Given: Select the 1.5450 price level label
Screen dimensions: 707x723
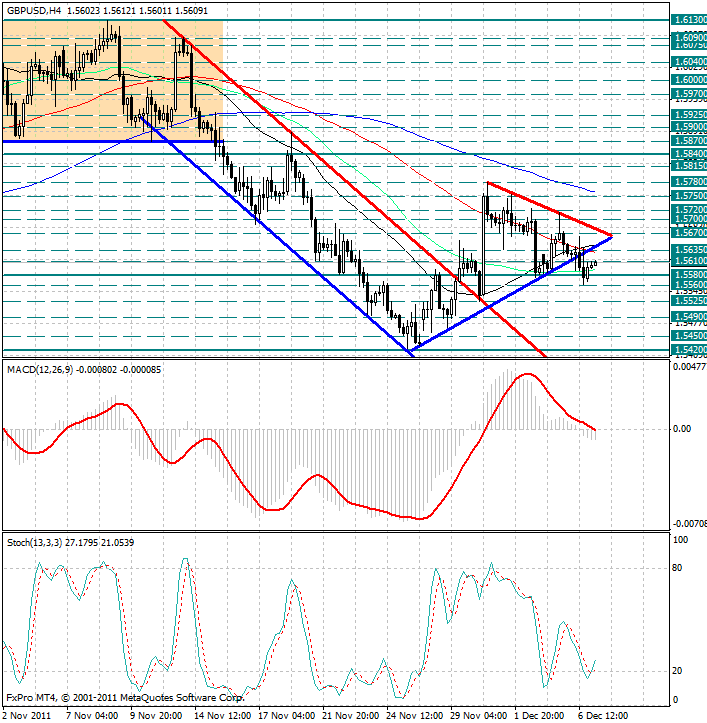Looking at the screenshot, I should coord(689,335).
